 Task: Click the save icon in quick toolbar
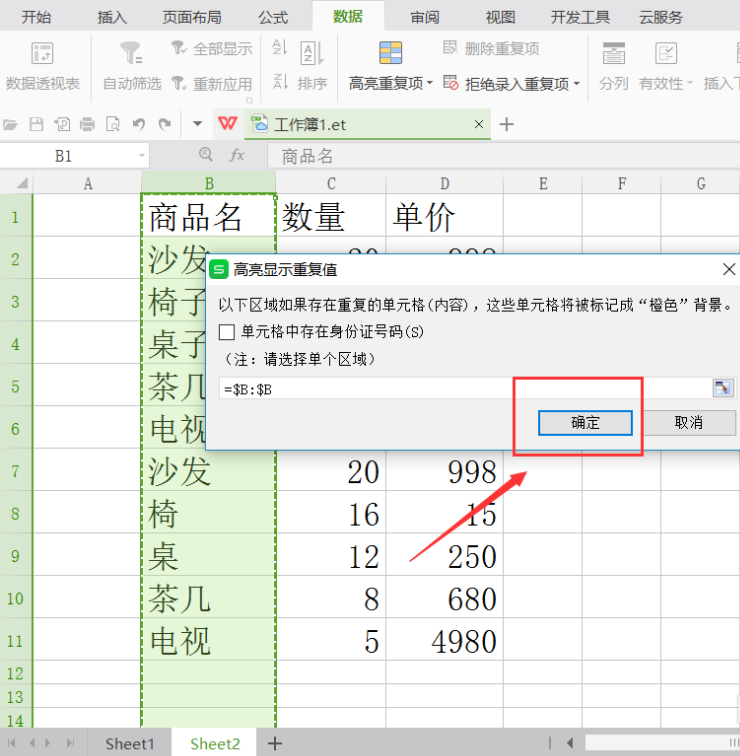[x=37, y=124]
